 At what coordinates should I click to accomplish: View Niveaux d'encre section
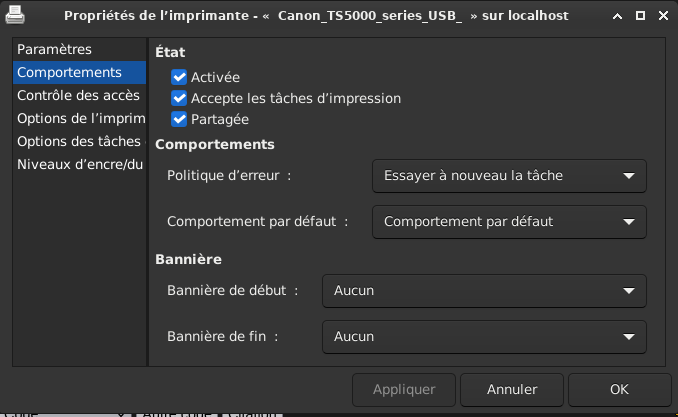[80, 165]
